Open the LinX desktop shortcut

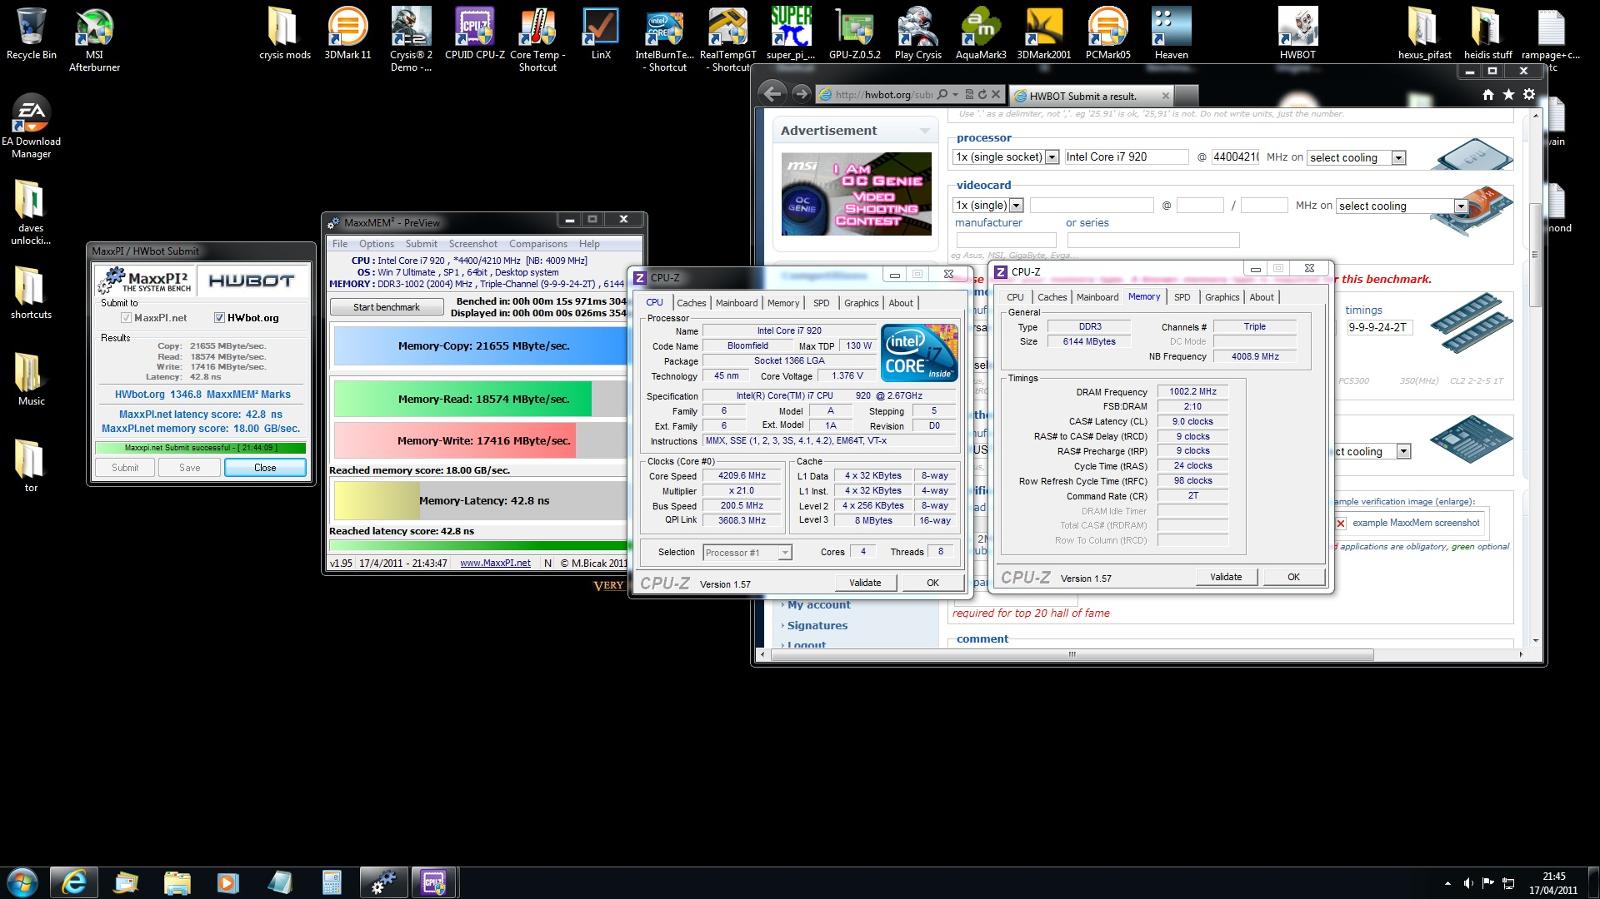601,33
